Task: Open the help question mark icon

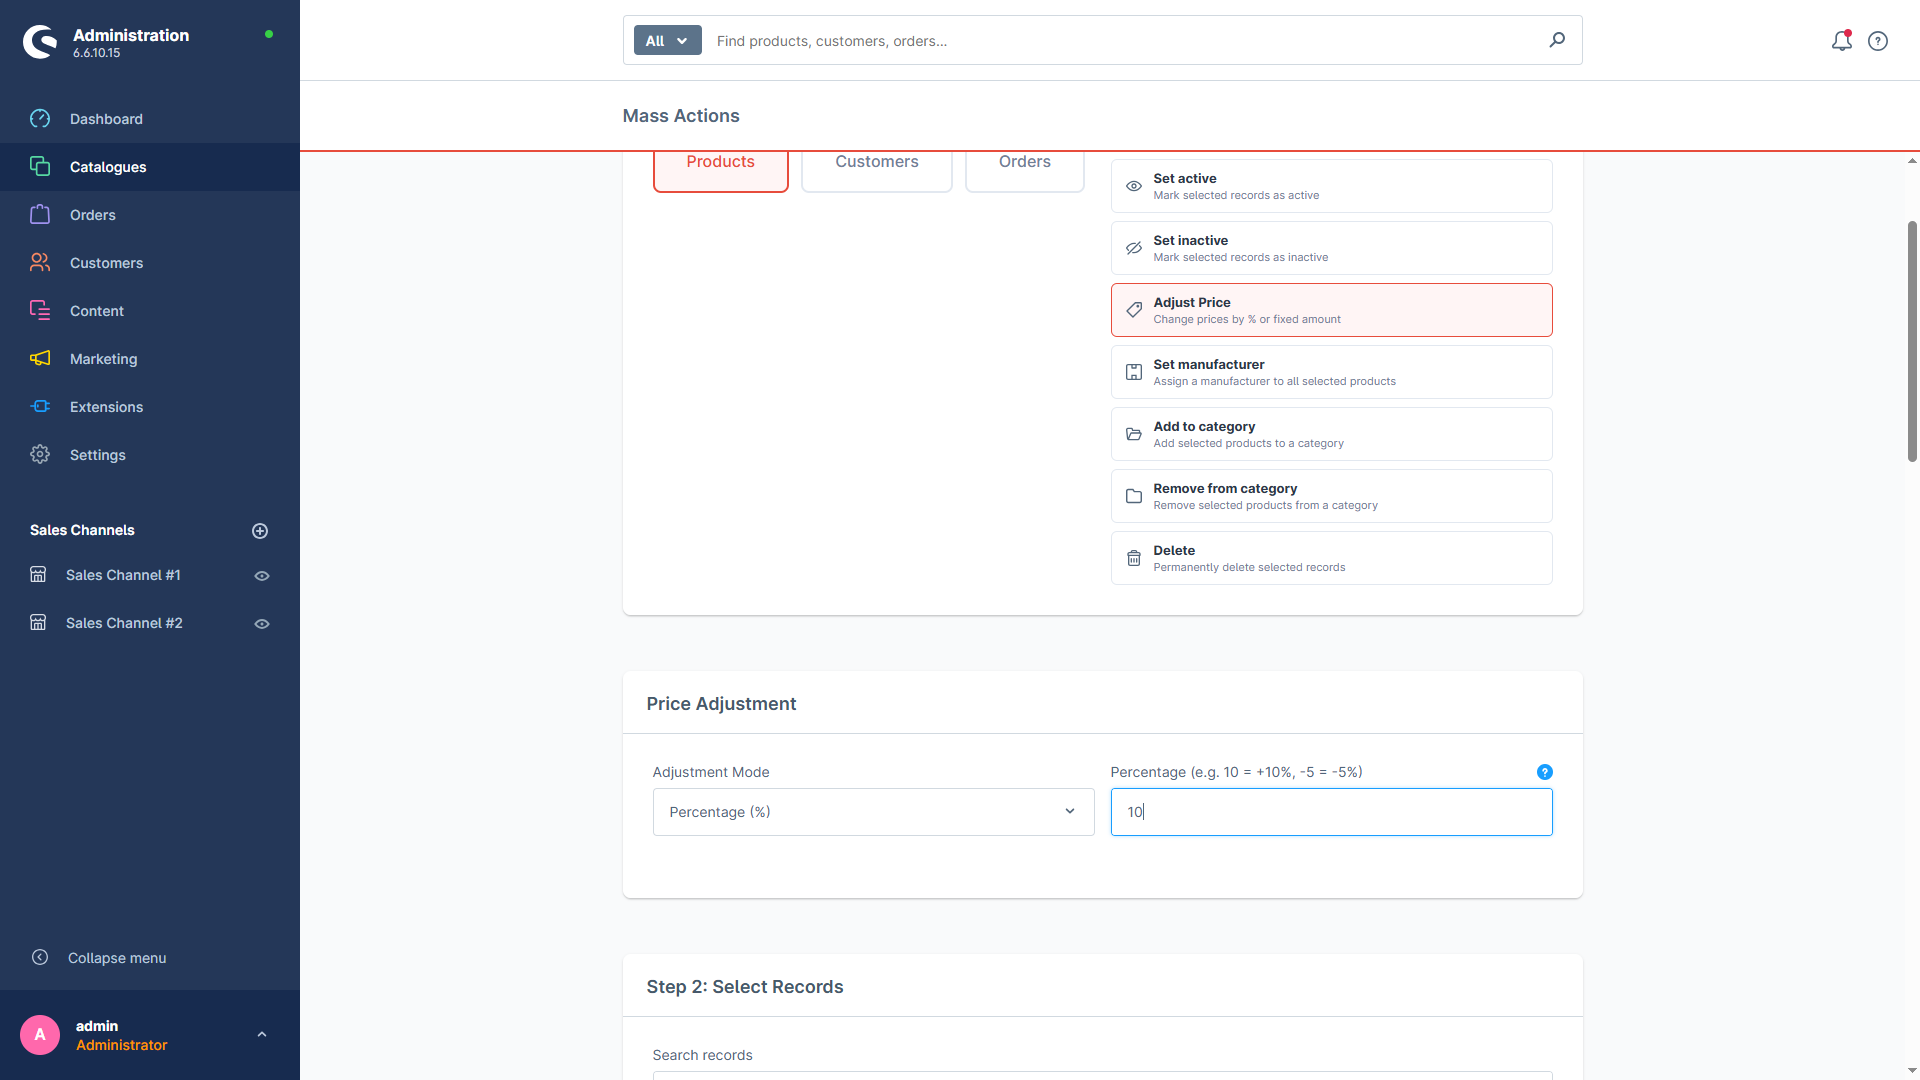Action: point(1878,41)
